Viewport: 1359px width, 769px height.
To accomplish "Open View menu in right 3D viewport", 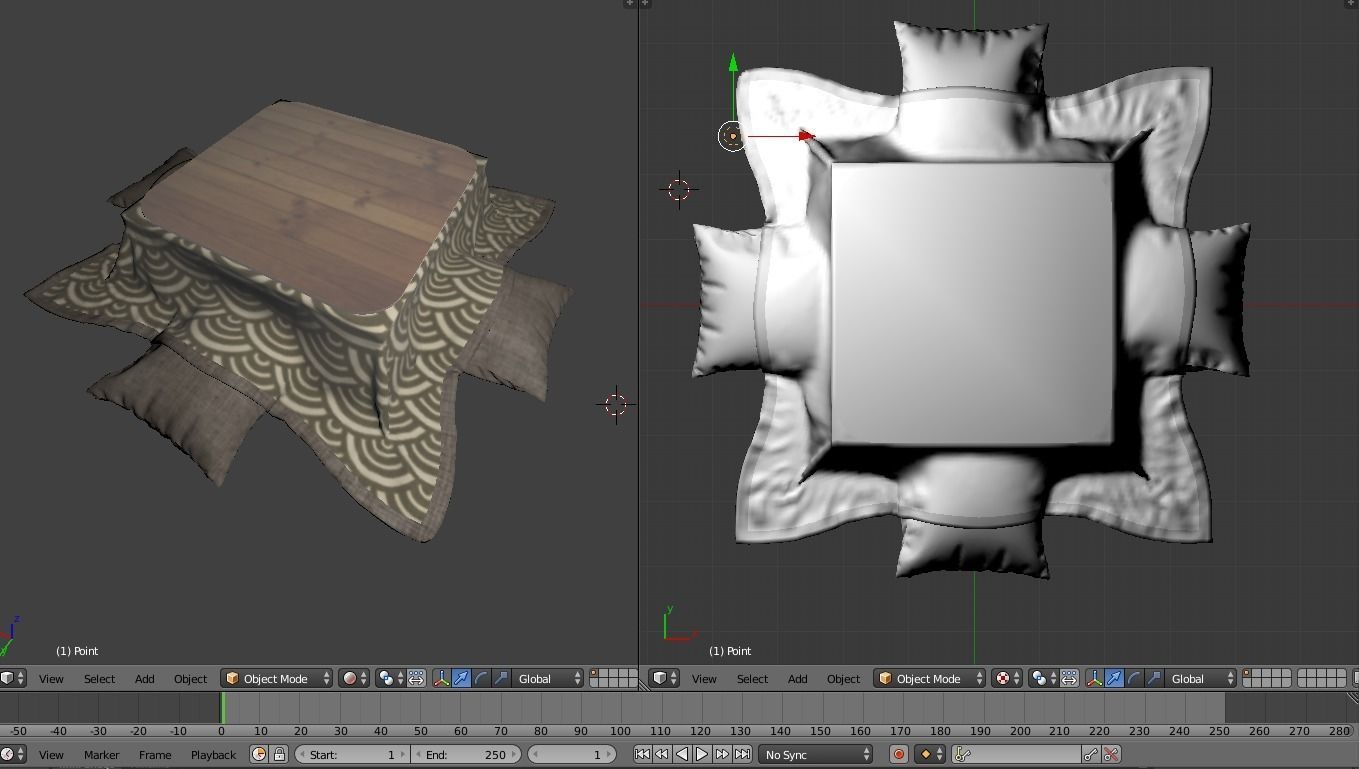I will [704, 678].
